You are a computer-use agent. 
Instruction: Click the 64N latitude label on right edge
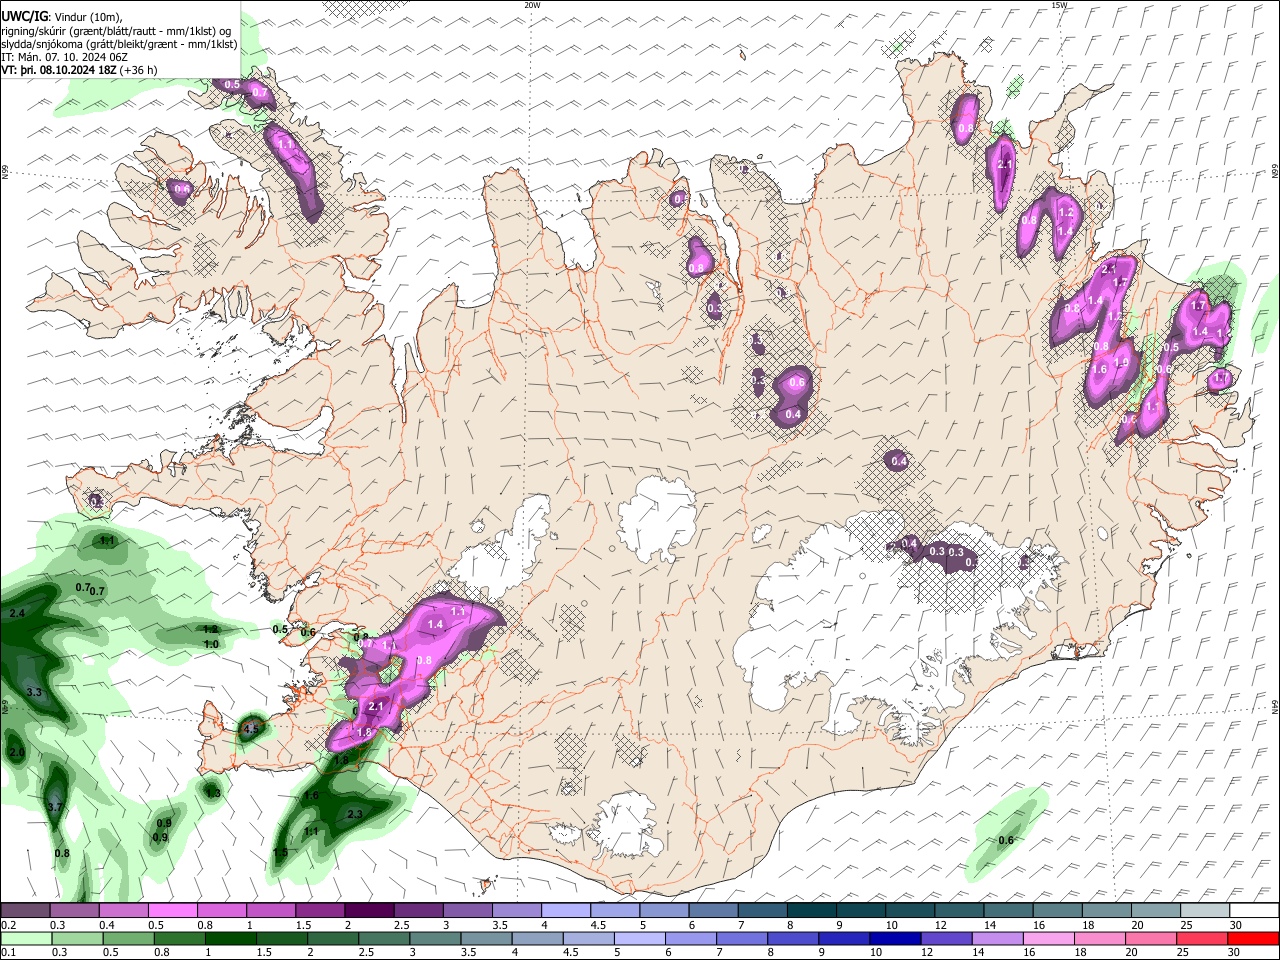[x=1275, y=707]
